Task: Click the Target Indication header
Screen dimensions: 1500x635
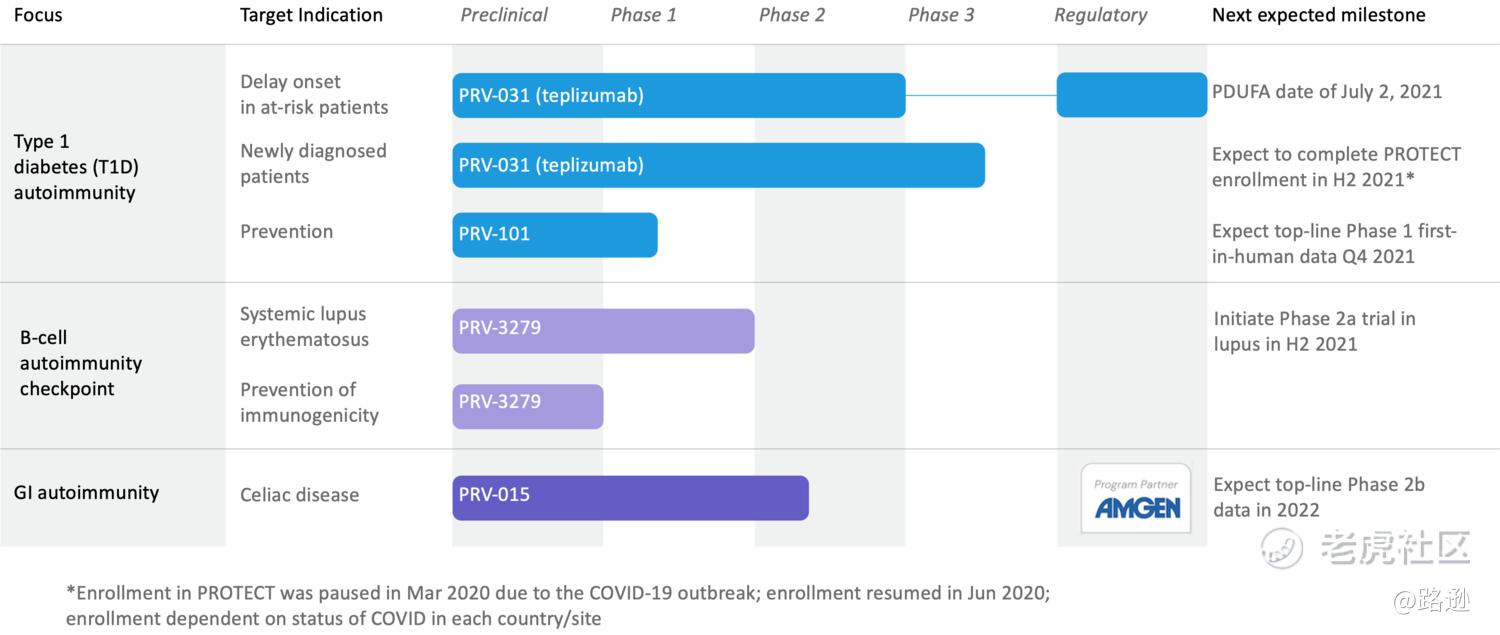Action: (x=311, y=15)
